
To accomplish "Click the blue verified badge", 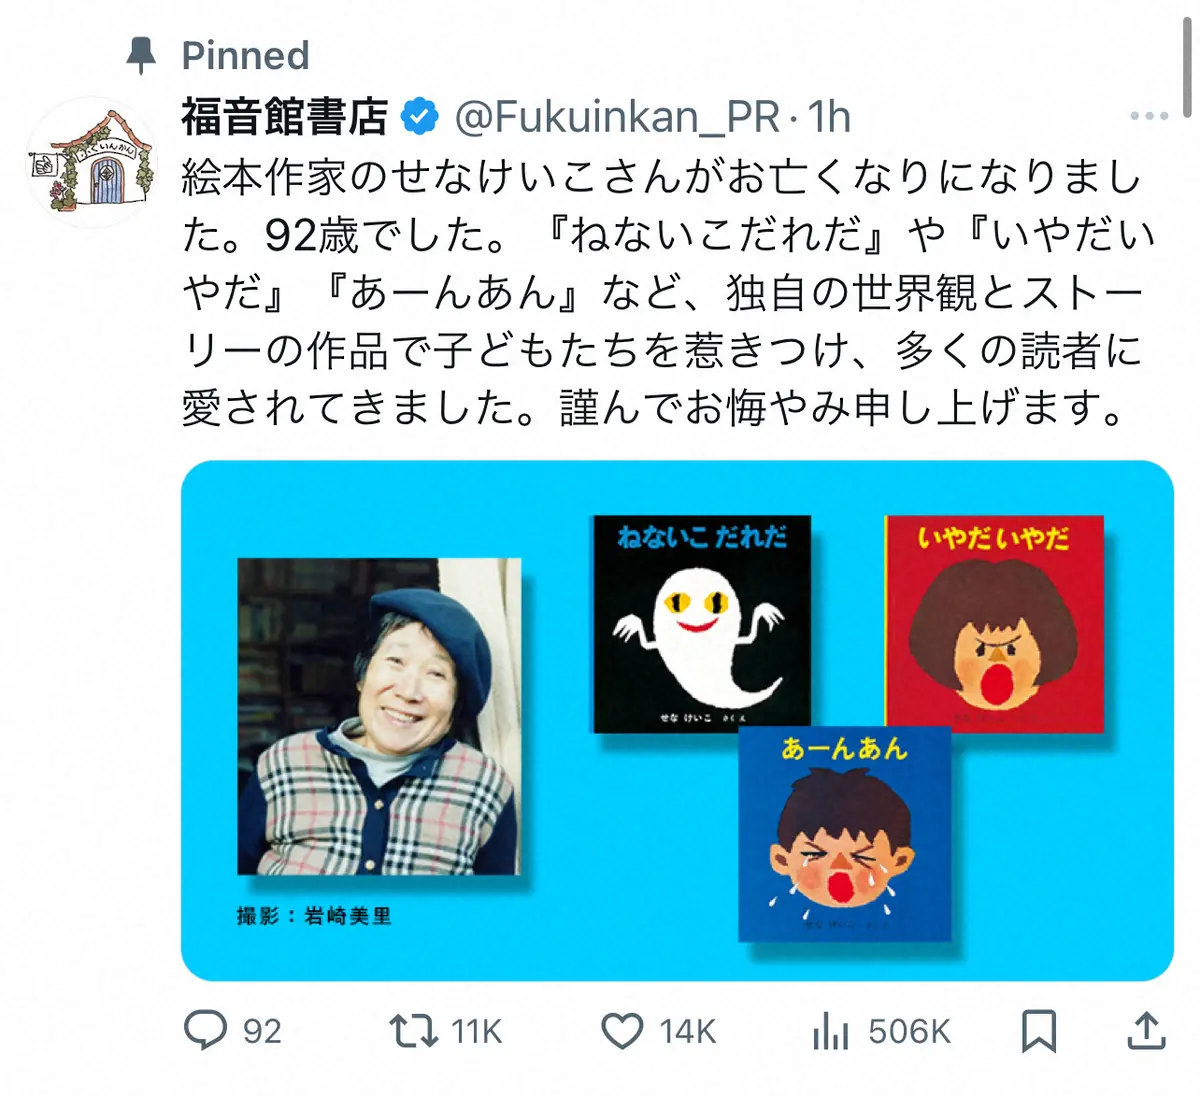I will [420, 117].
